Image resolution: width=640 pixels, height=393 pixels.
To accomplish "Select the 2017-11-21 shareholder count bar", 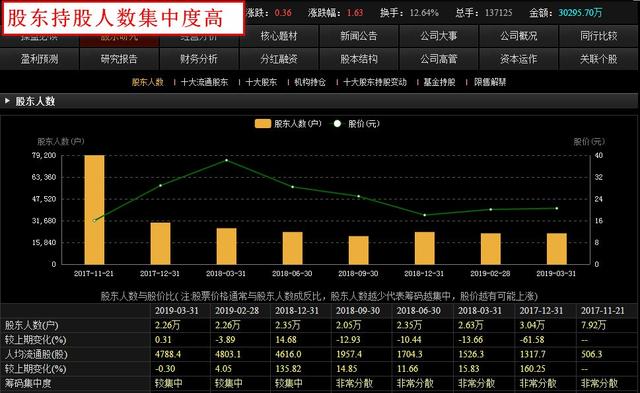I will [94, 210].
